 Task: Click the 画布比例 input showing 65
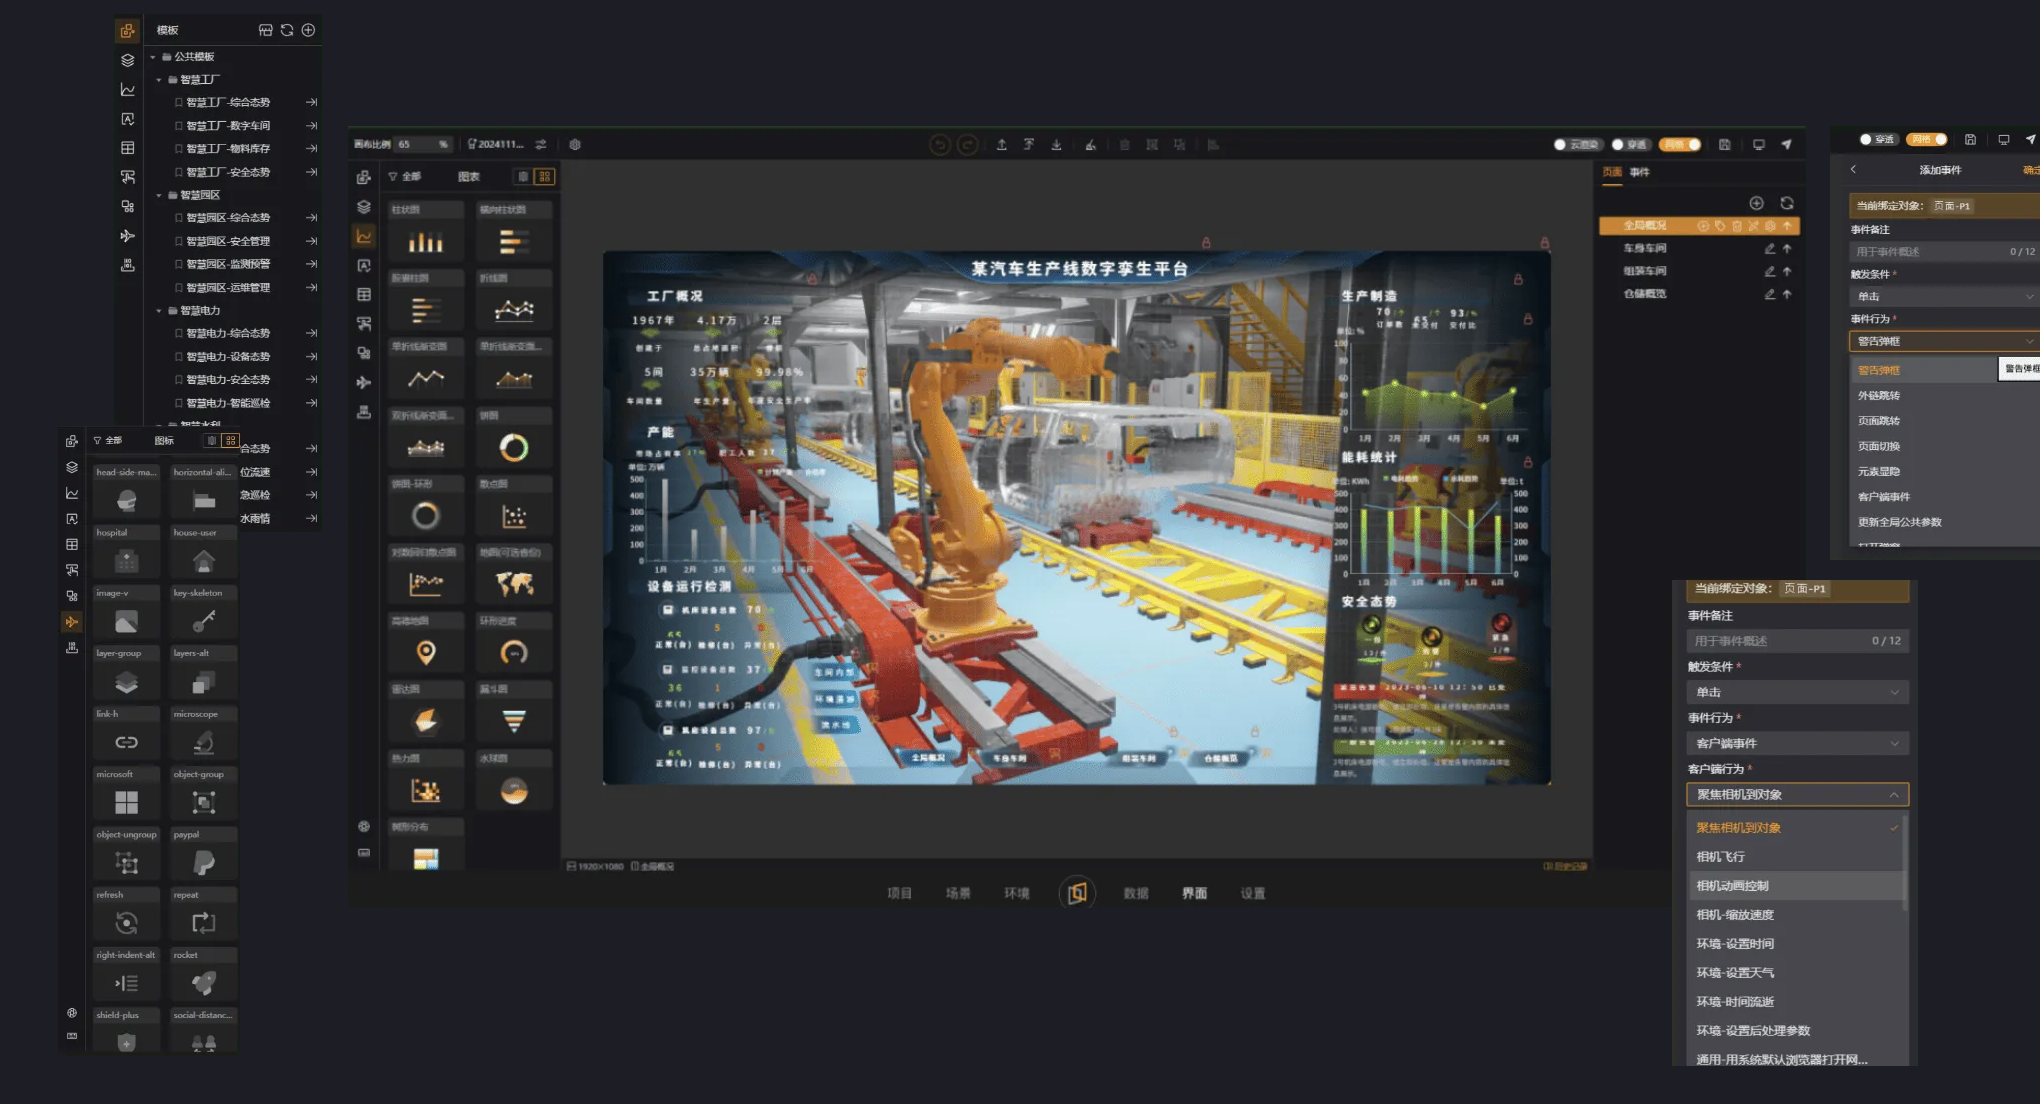point(422,145)
